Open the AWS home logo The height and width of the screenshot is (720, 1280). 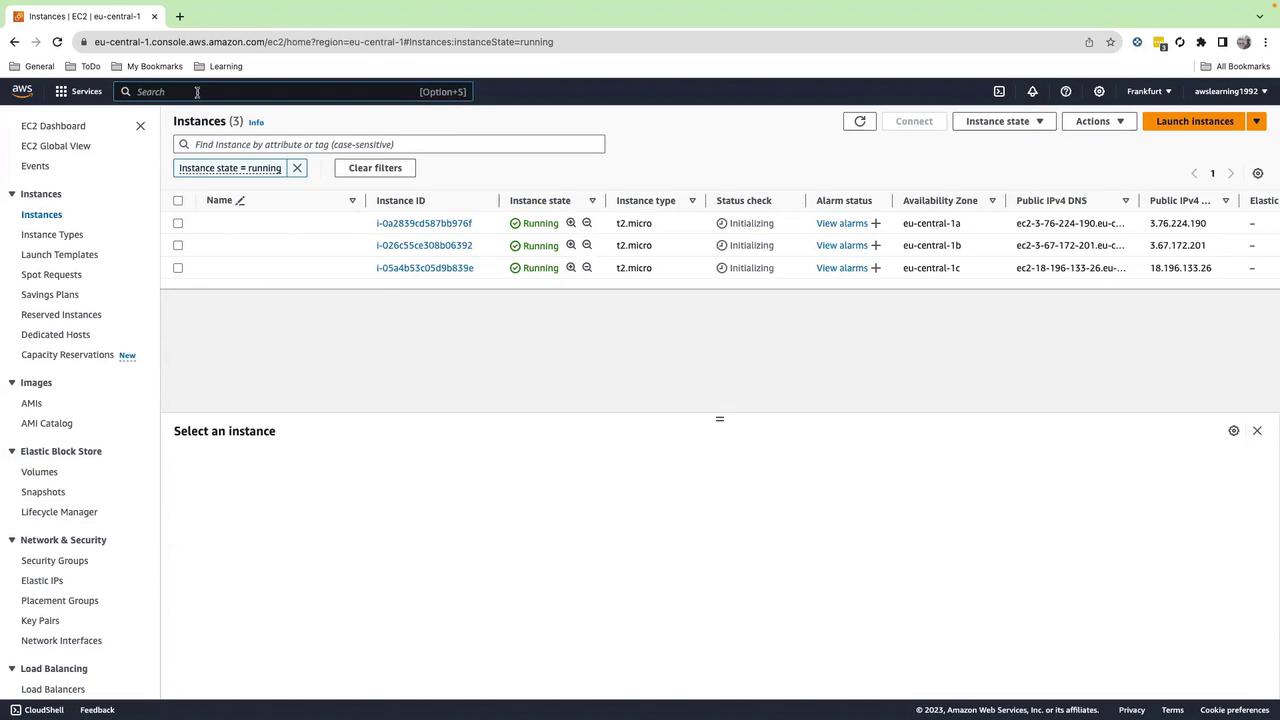click(x=22, y=91)
